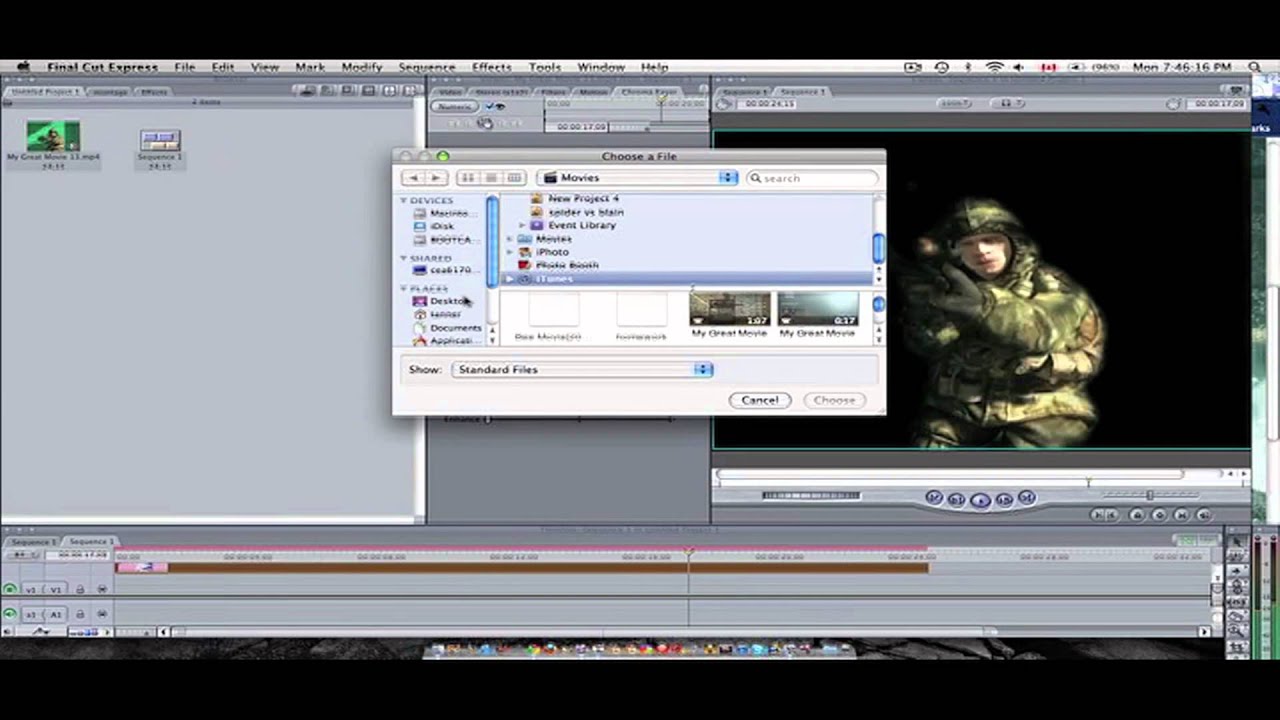
Task: Select Documents in sidebar places
Action: (x=455, y=327)
